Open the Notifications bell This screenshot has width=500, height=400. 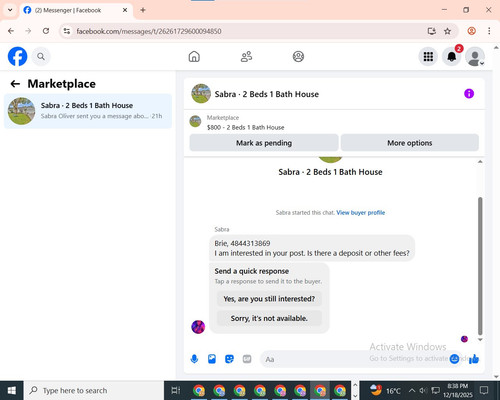(452, 56)
